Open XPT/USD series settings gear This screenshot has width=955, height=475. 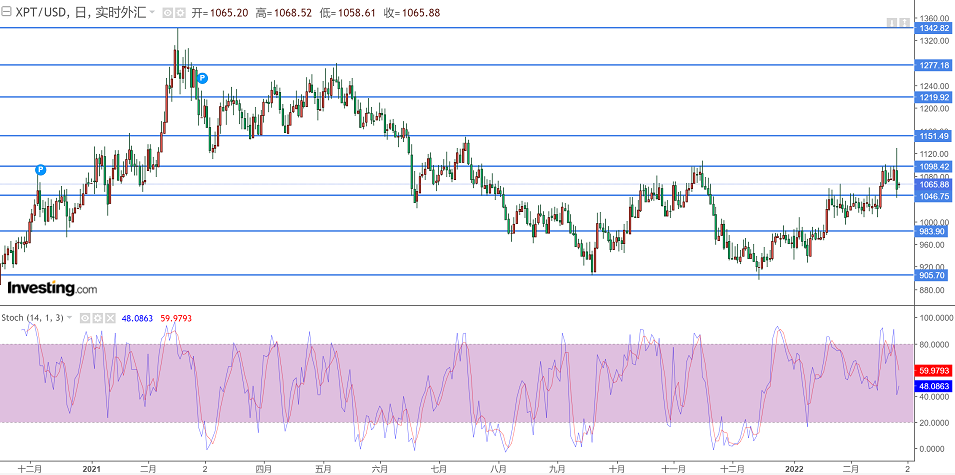pos(180,13)
